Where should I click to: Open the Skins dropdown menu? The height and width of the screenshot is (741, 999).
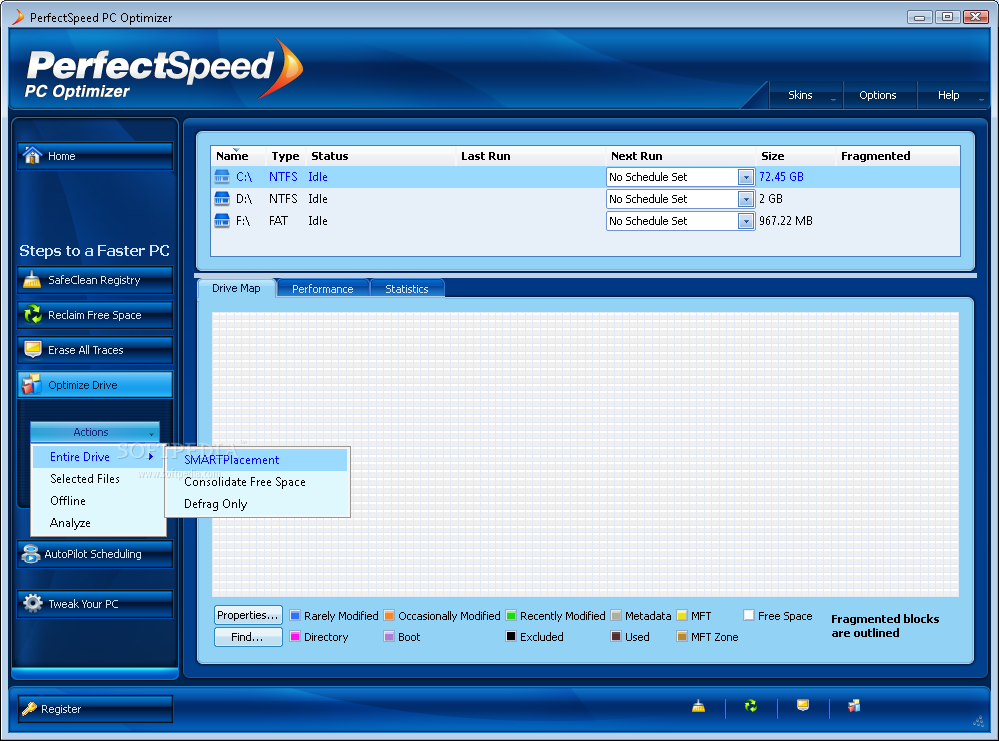point(807,95)
